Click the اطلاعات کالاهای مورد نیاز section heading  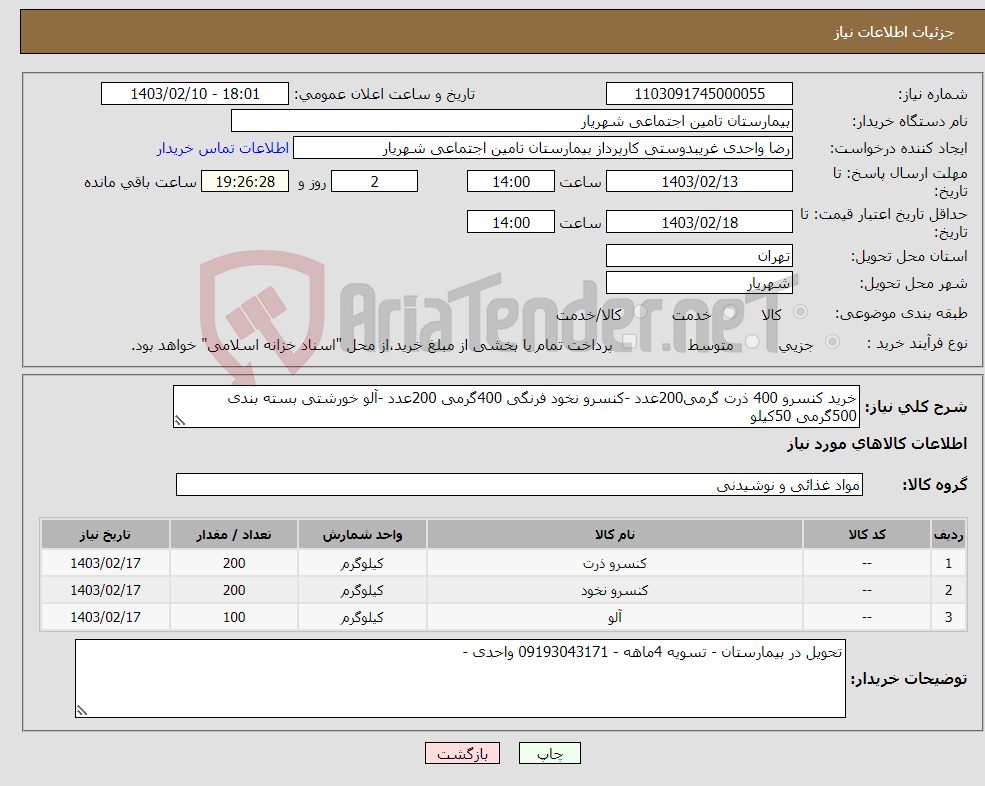tap(877, 444)
